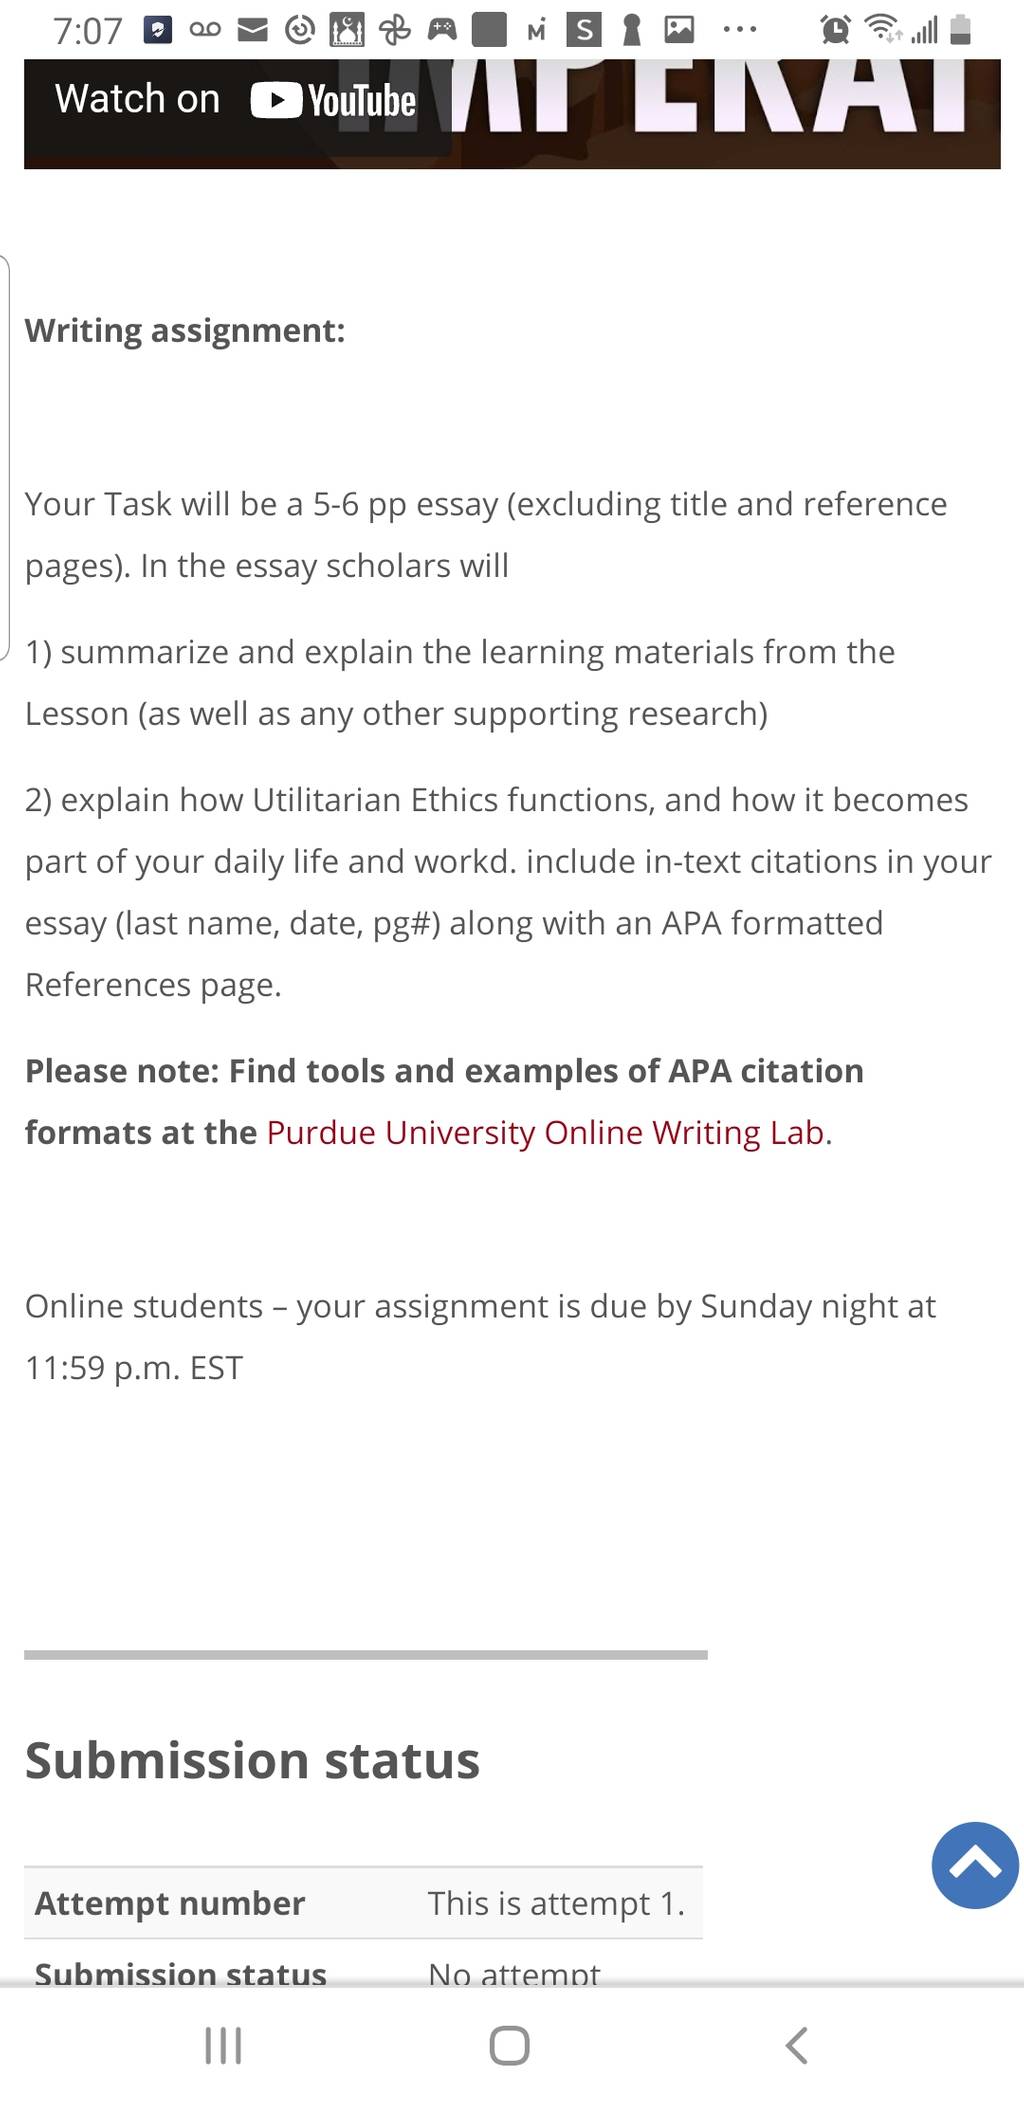Tap the alarm clock status icon
The height and width of the screenshot is (2105, 1024).
[x=835, y=30]
